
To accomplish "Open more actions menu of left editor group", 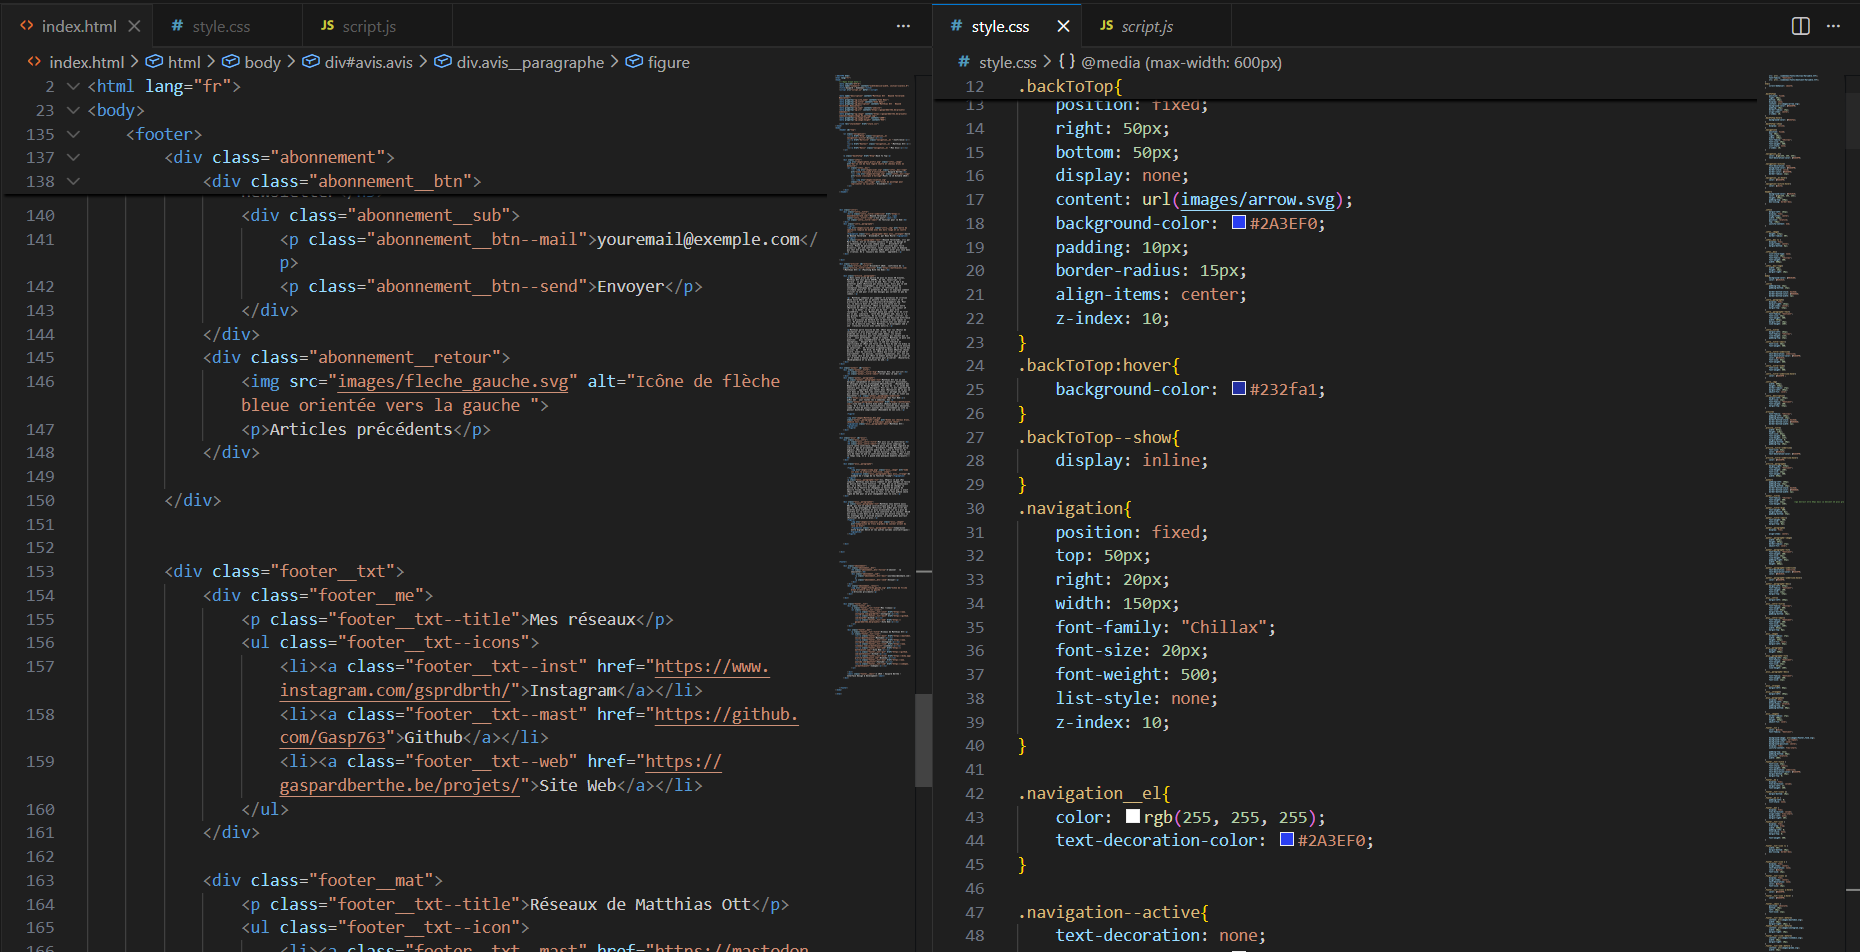I will [x=903, y=25].
